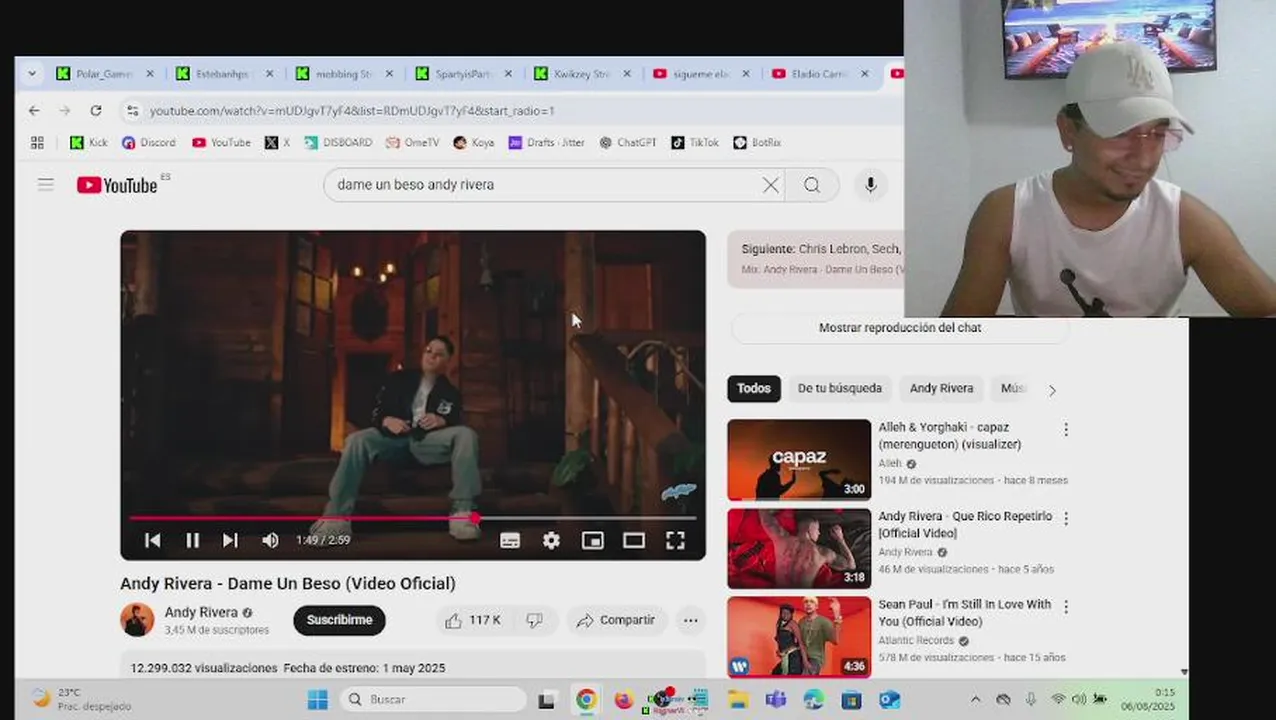Switch to the mobbing Kick tab

(x=345, y=74)
